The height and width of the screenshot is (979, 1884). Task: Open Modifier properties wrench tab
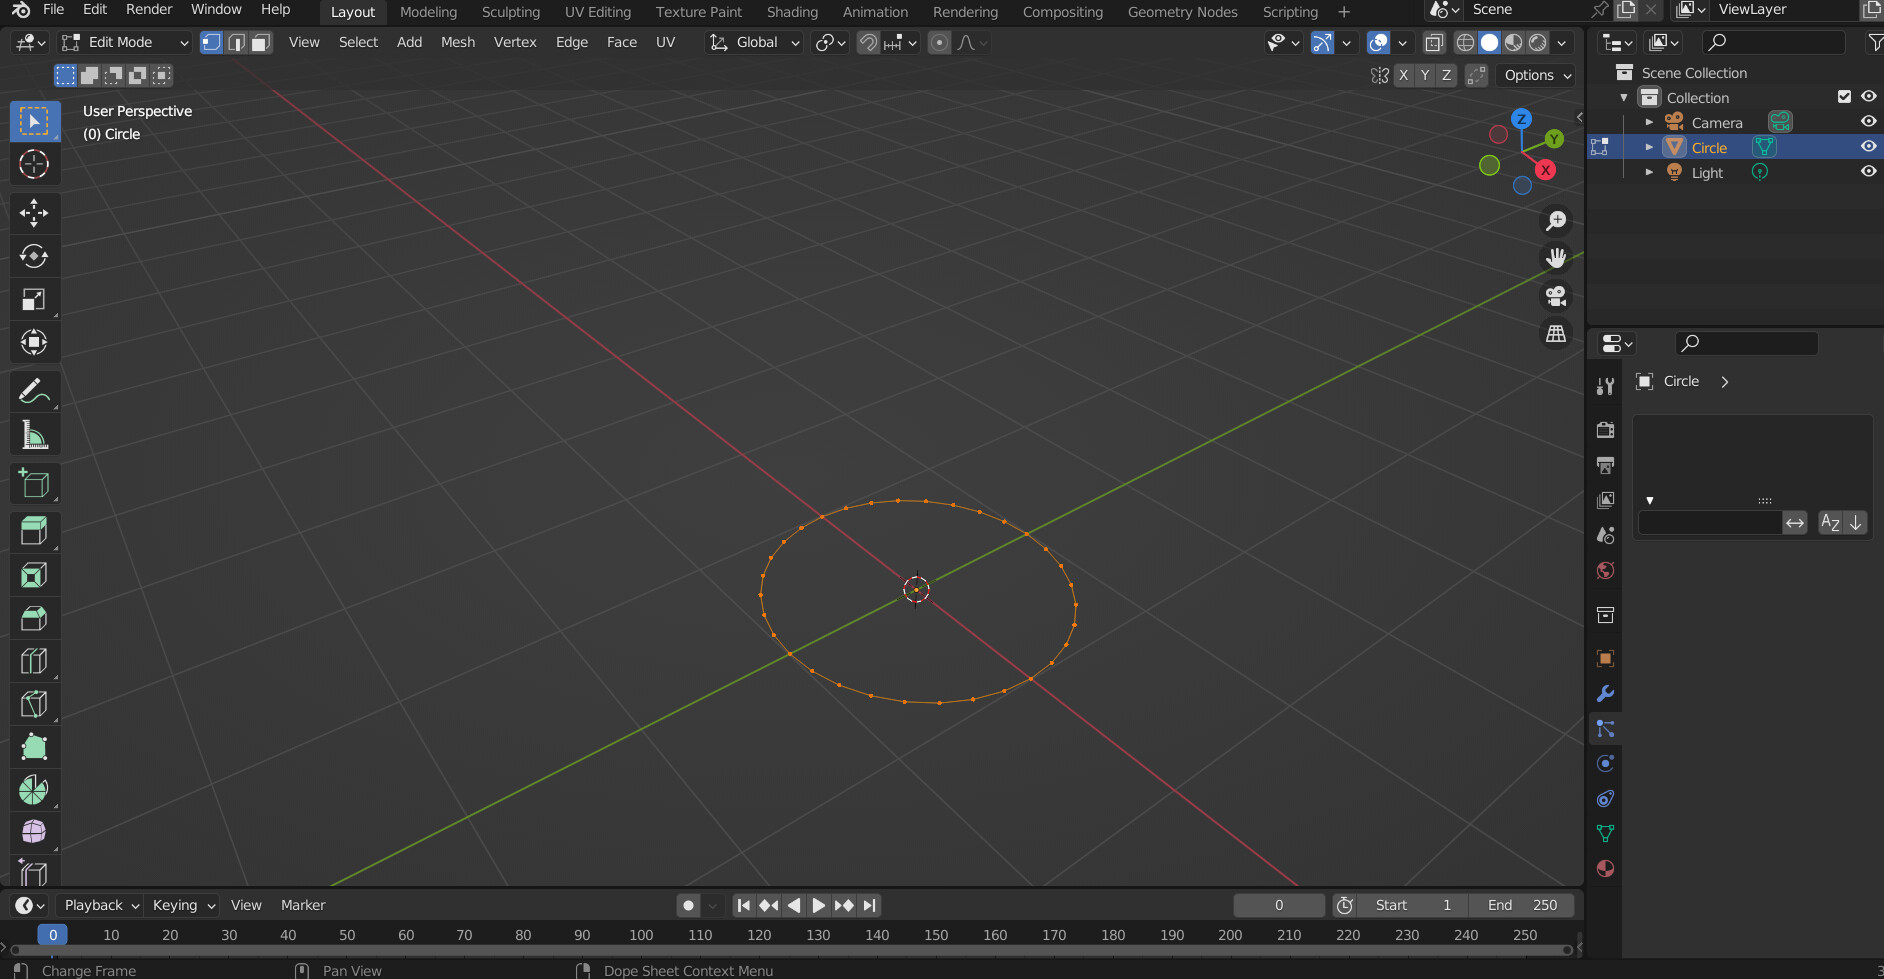1605,693
